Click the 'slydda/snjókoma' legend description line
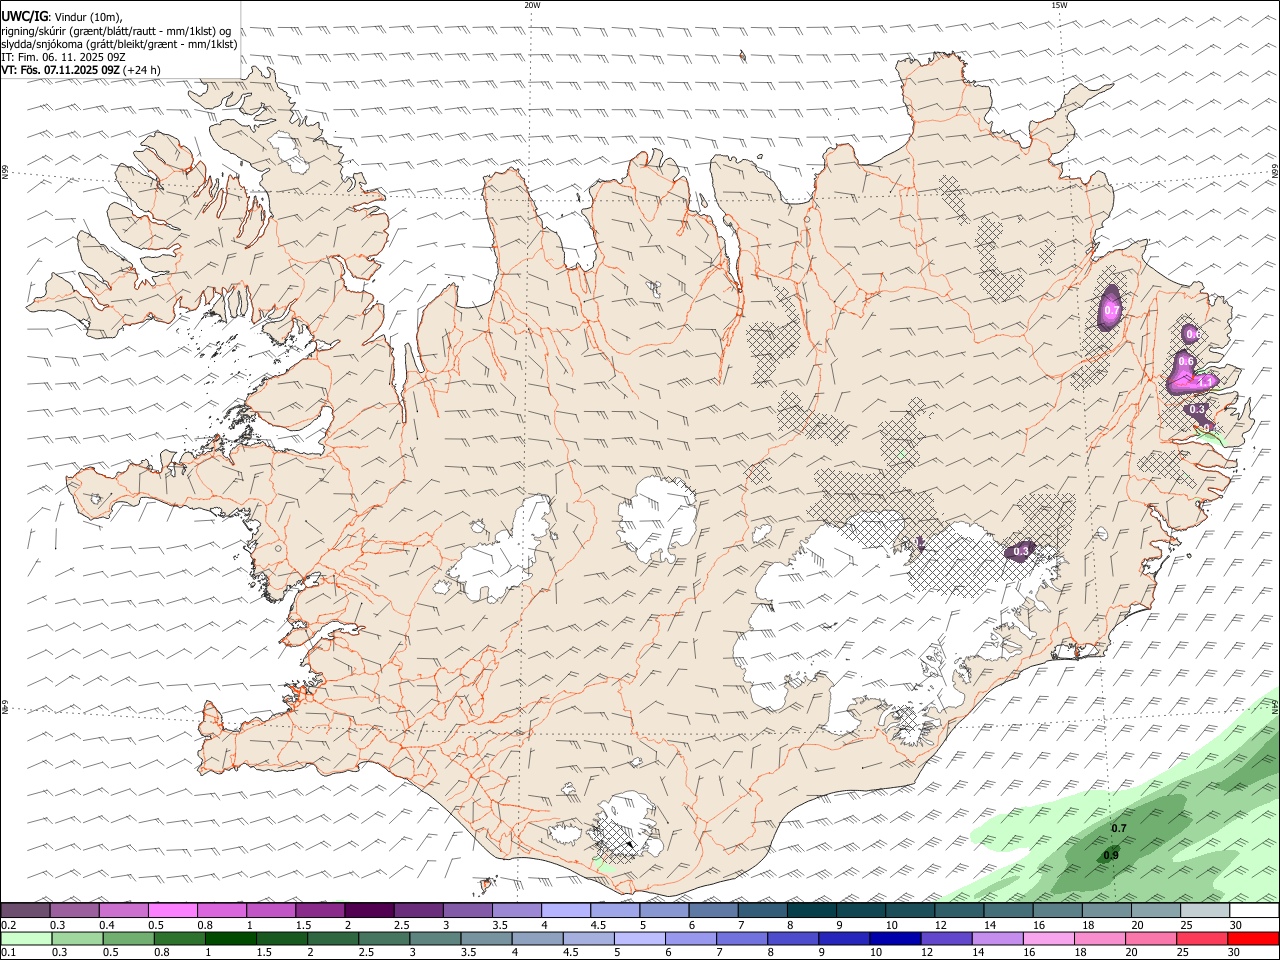 pyautogui.click(x=119, y=44)
